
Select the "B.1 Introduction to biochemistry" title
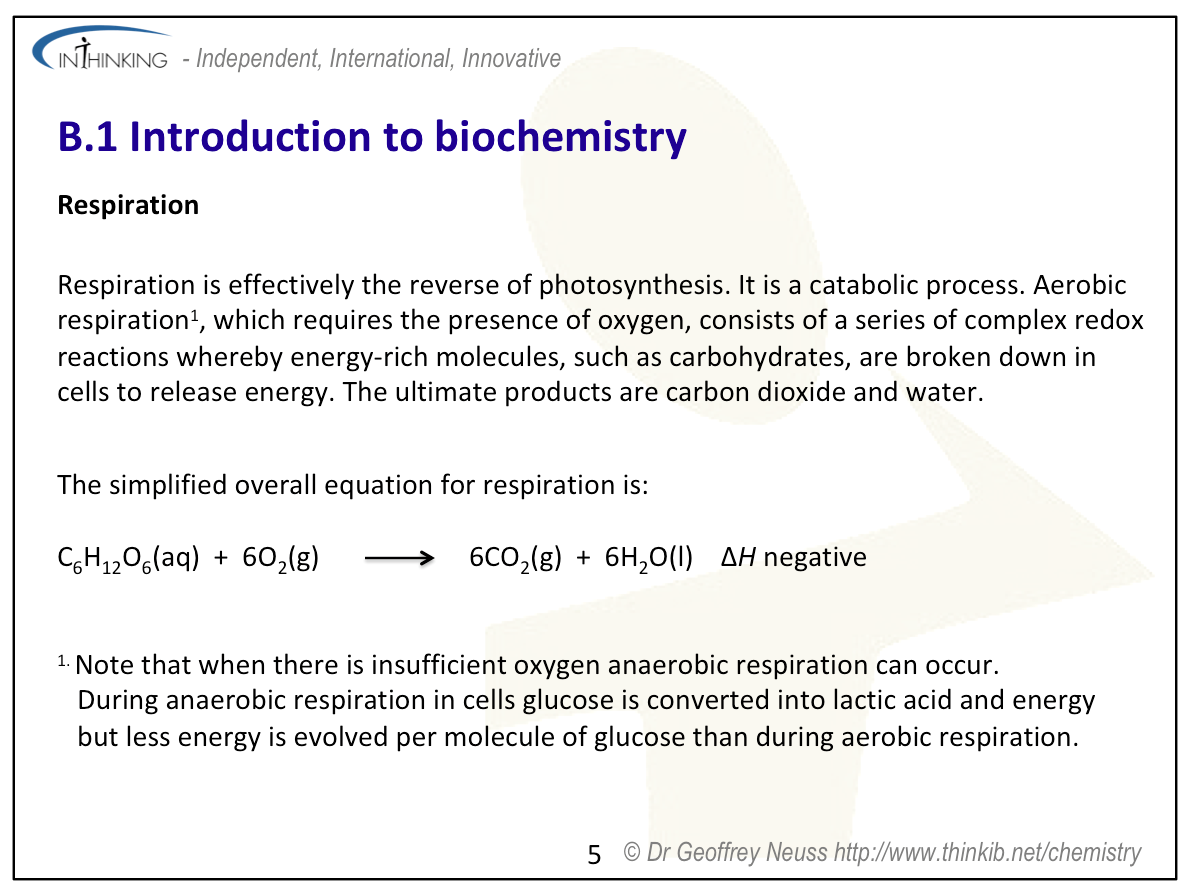point(372,138)
